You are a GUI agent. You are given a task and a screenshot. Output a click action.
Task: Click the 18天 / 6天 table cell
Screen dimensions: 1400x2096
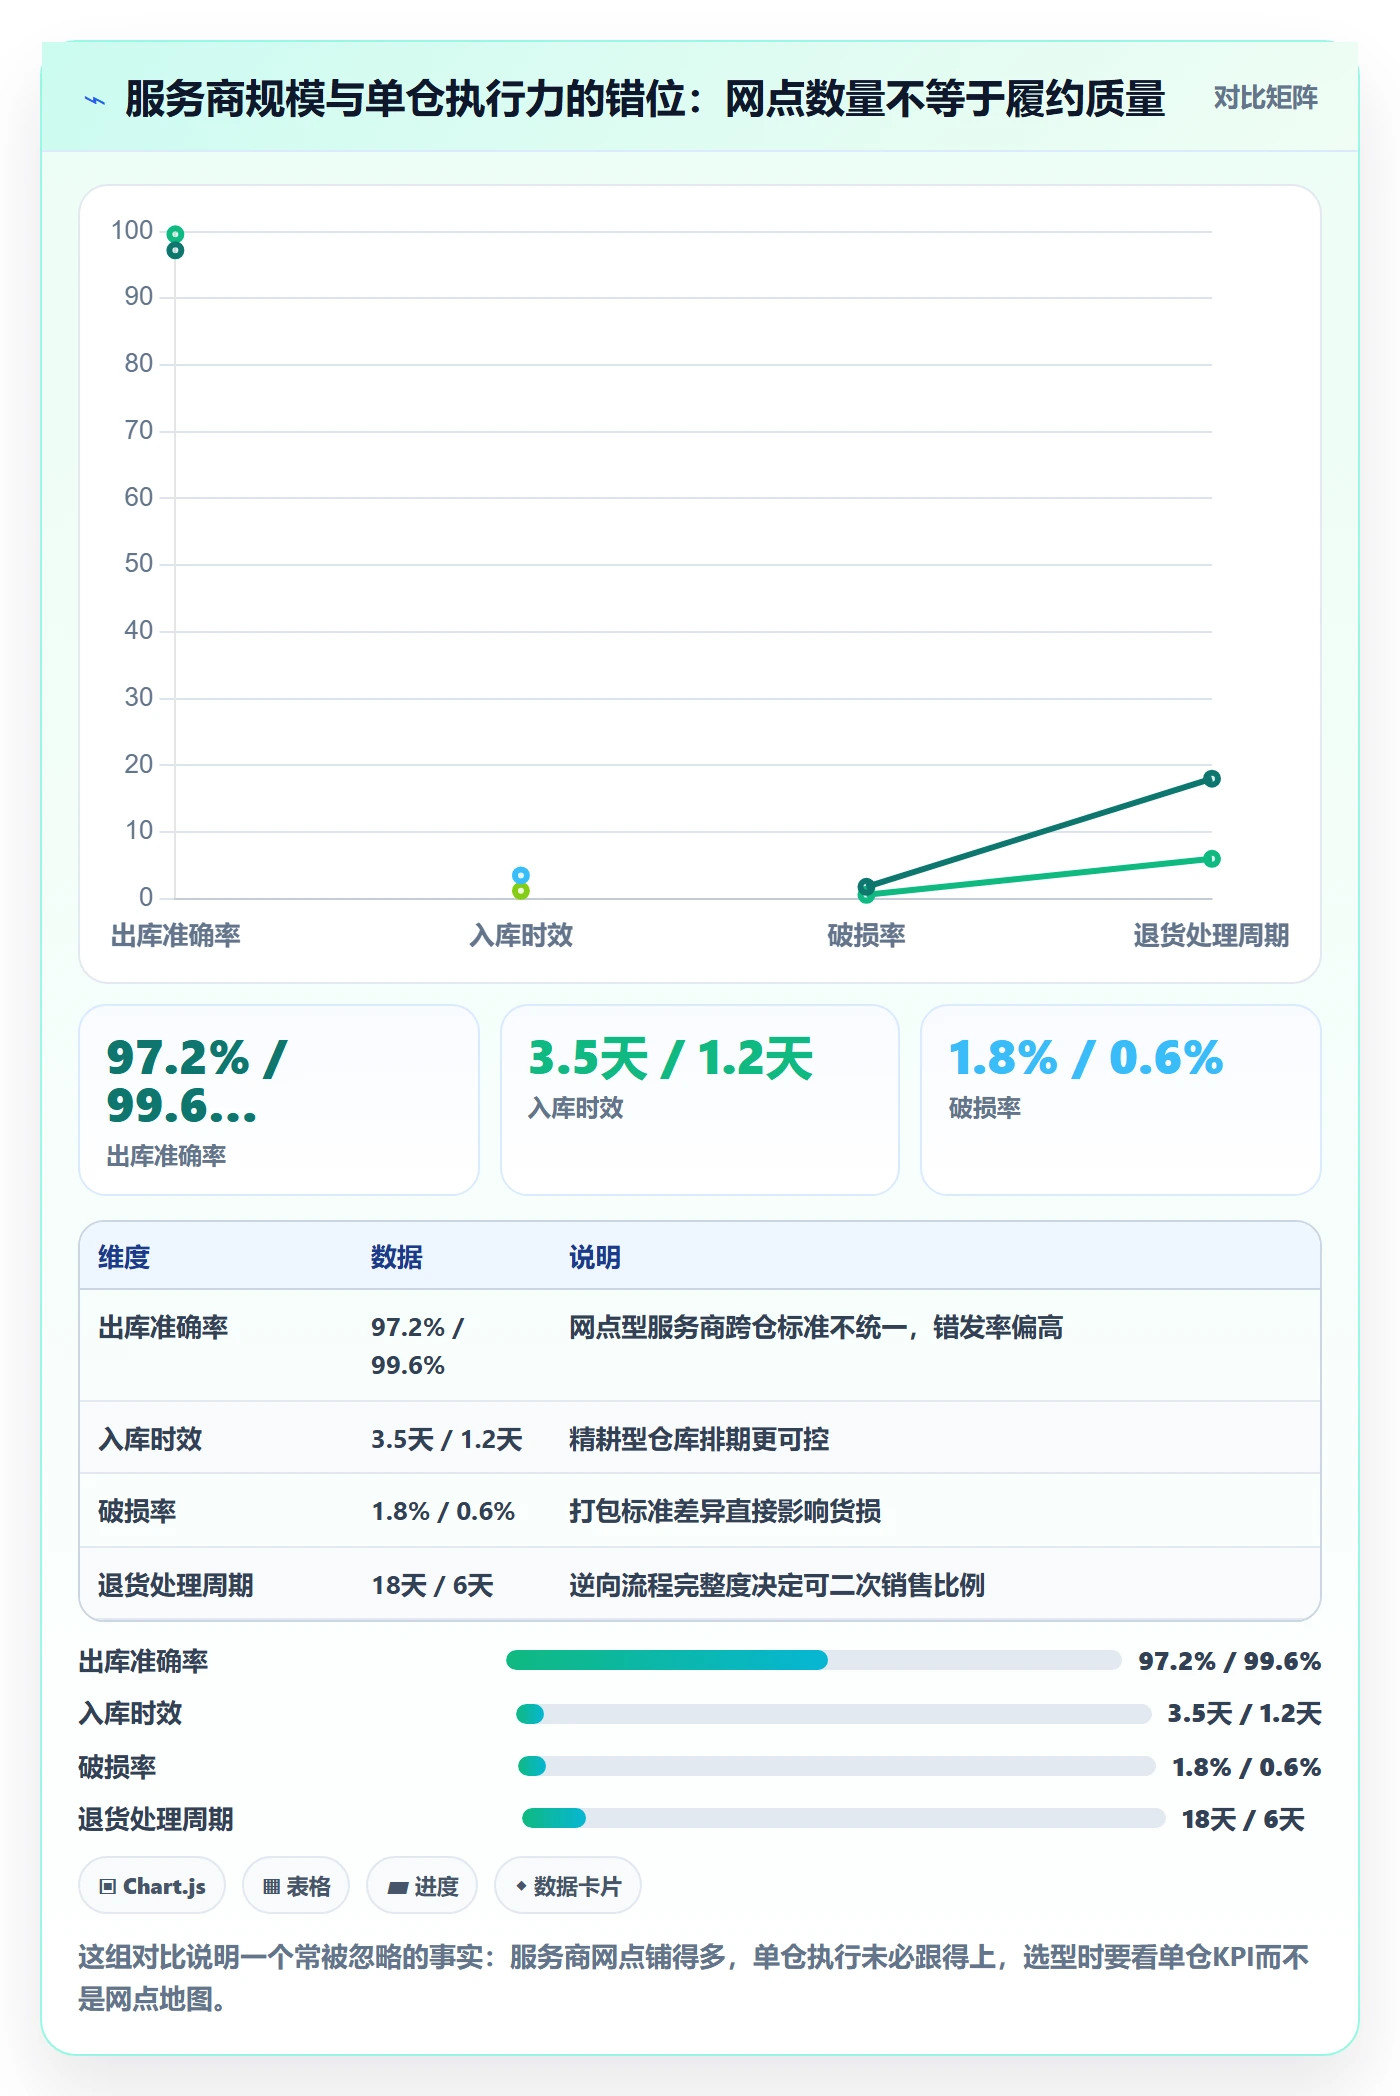pyautogui.click(x=433, y=1585)
